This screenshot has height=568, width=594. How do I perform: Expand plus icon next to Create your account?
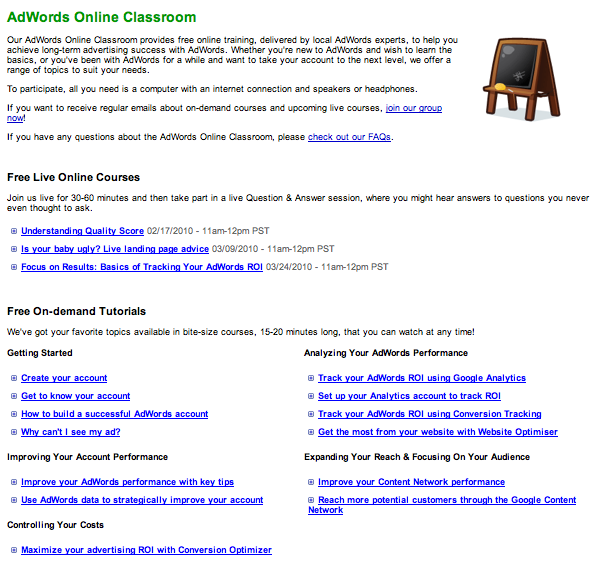click(x=14, y=378)
